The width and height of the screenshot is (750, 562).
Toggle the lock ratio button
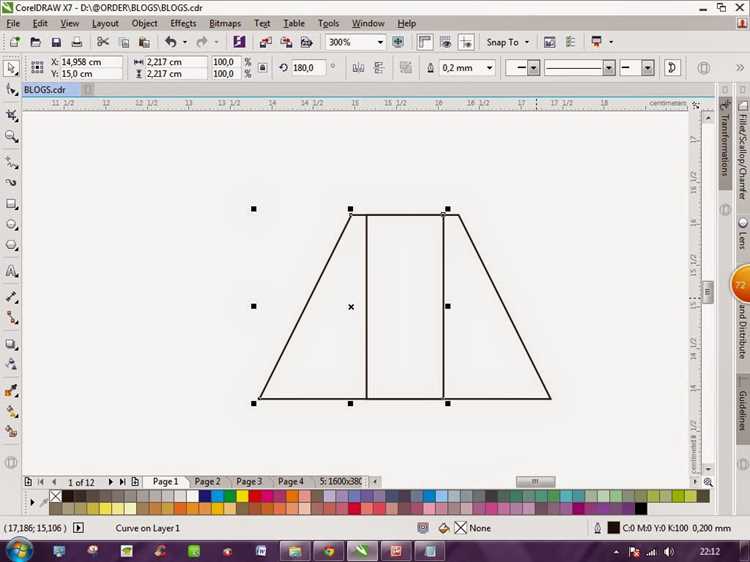pos(263,68)
